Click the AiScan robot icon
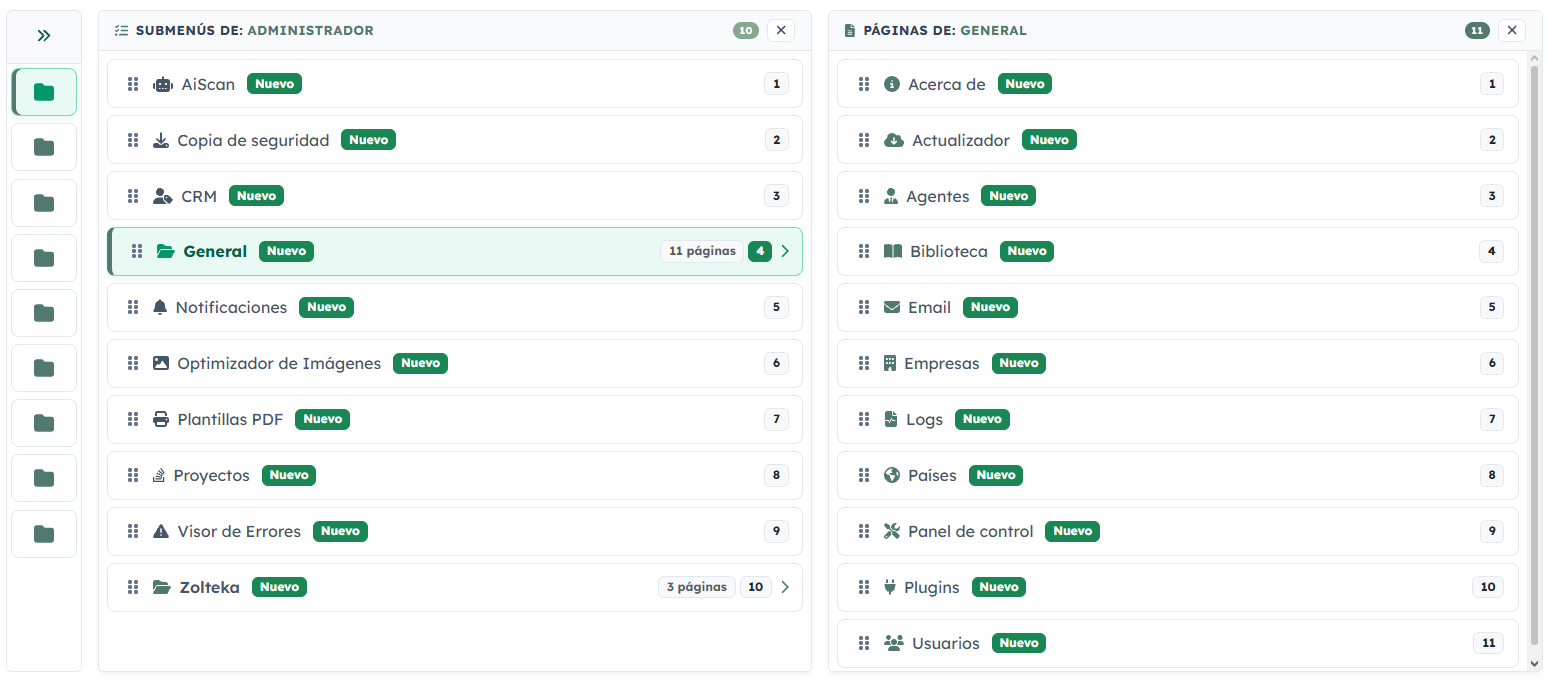1548x687 pixels. pos(162,84)
